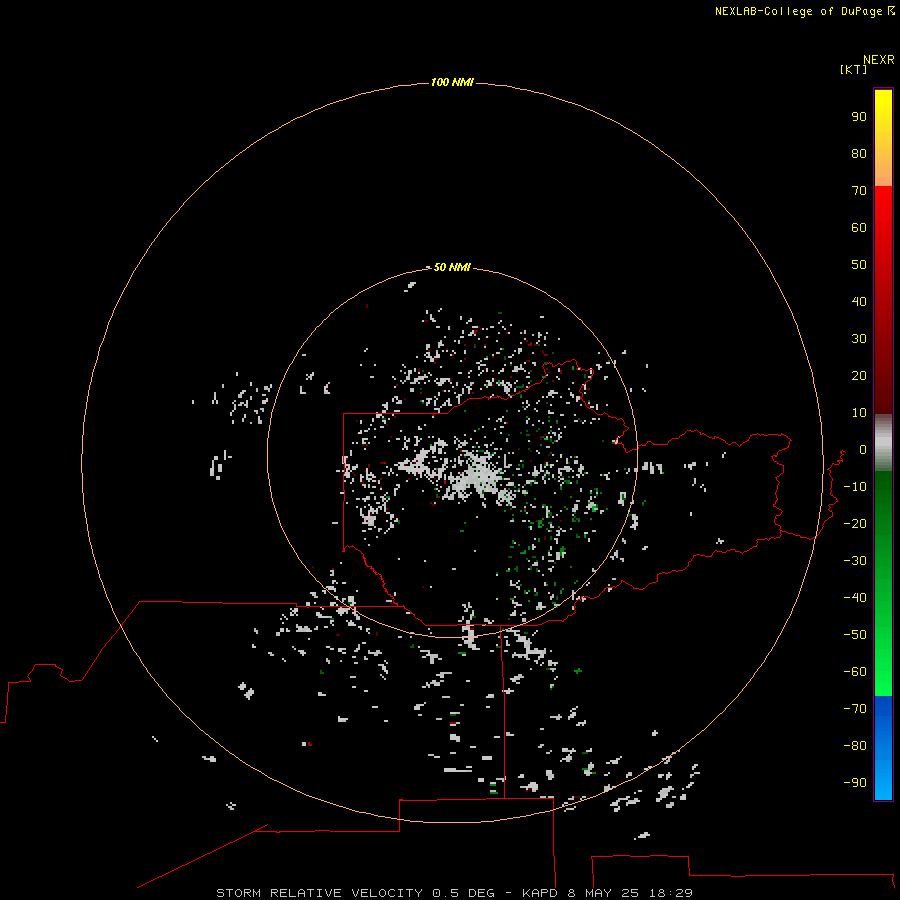Image resolution: width=900 pixels, height=900 pixels.
Task: Pick the yellow-orange segment of the color bar
Action: tap(883, 138)
